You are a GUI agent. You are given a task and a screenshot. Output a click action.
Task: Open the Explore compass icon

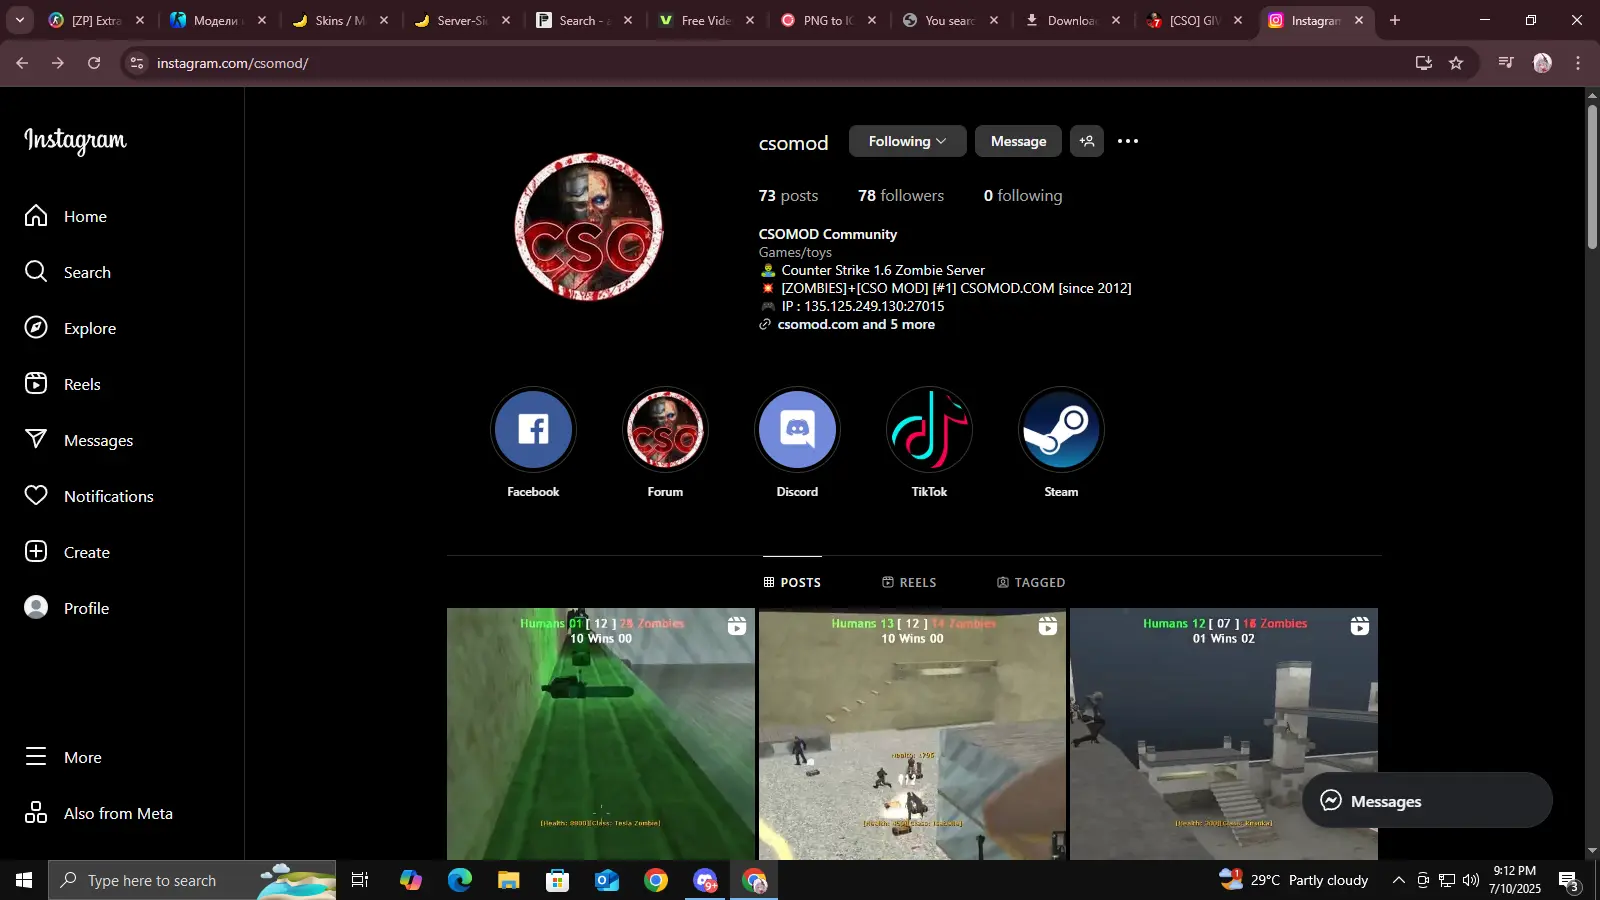click(36, 328)
